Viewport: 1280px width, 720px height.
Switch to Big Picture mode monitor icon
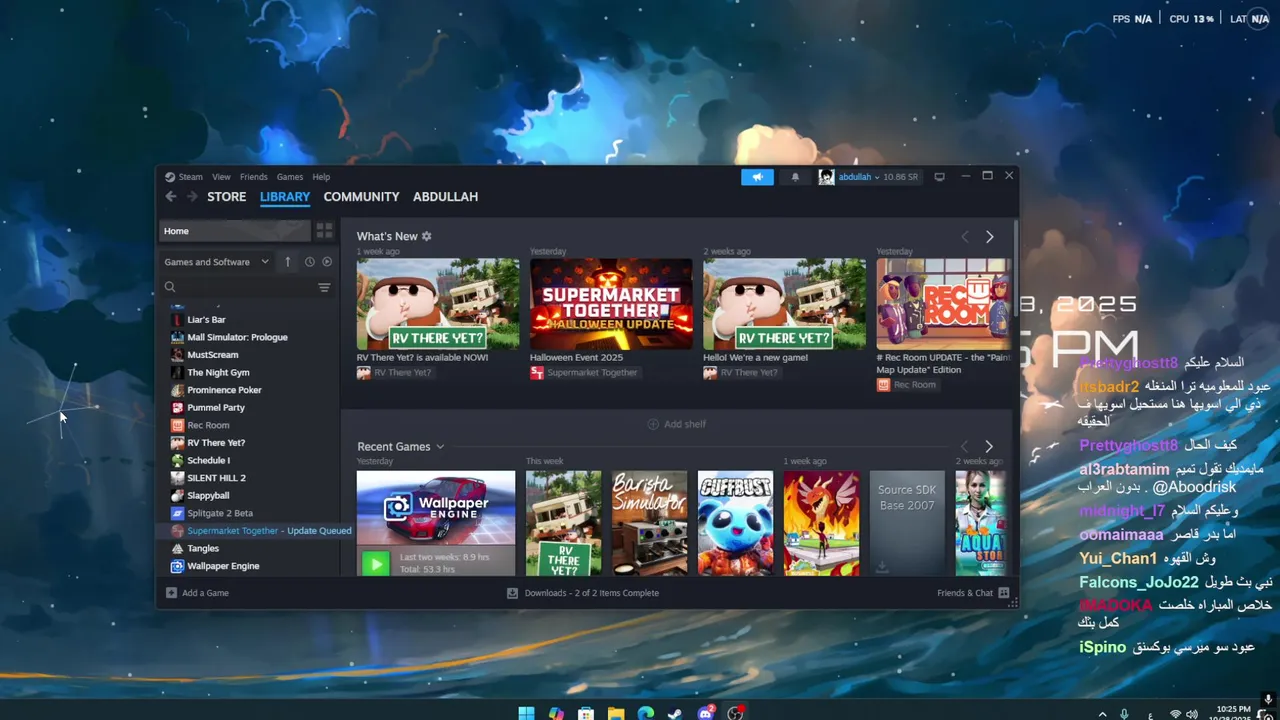point(939,177)
